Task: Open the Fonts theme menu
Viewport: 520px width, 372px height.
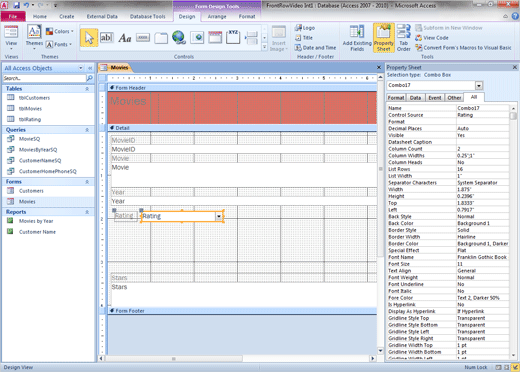Action: (59, 44)
